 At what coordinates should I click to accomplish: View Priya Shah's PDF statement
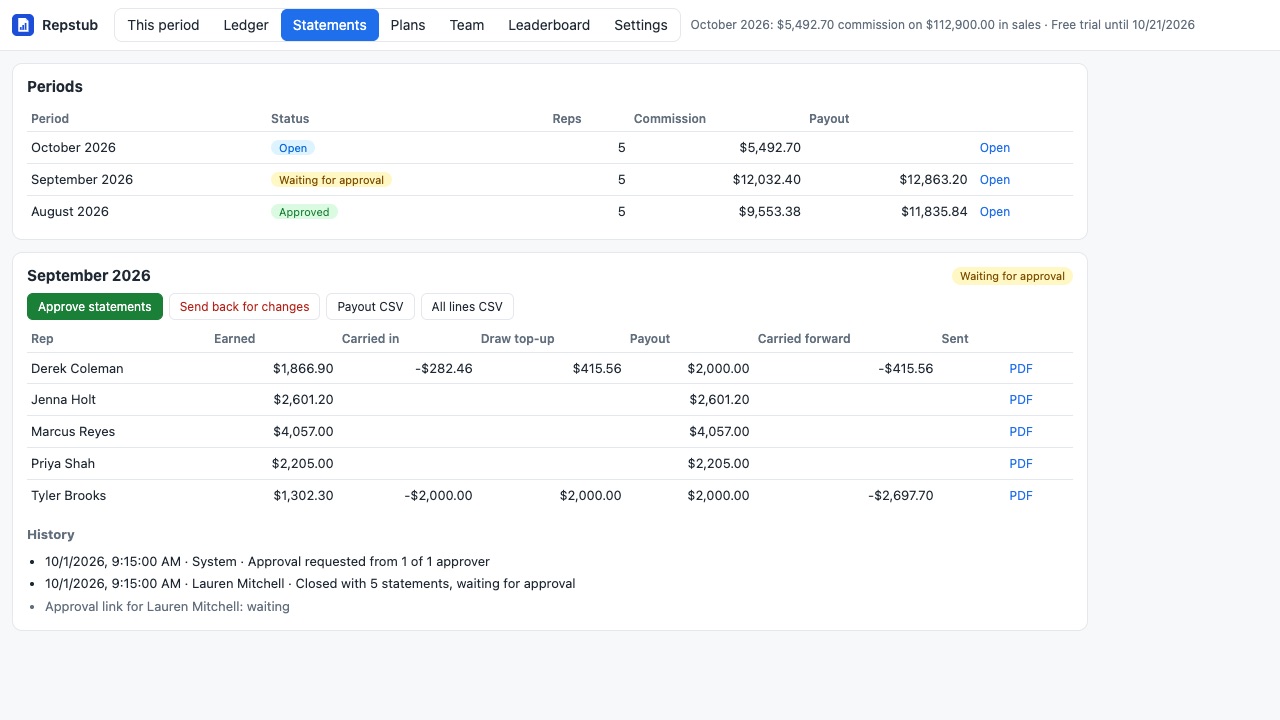click(x=1021, y=464)
